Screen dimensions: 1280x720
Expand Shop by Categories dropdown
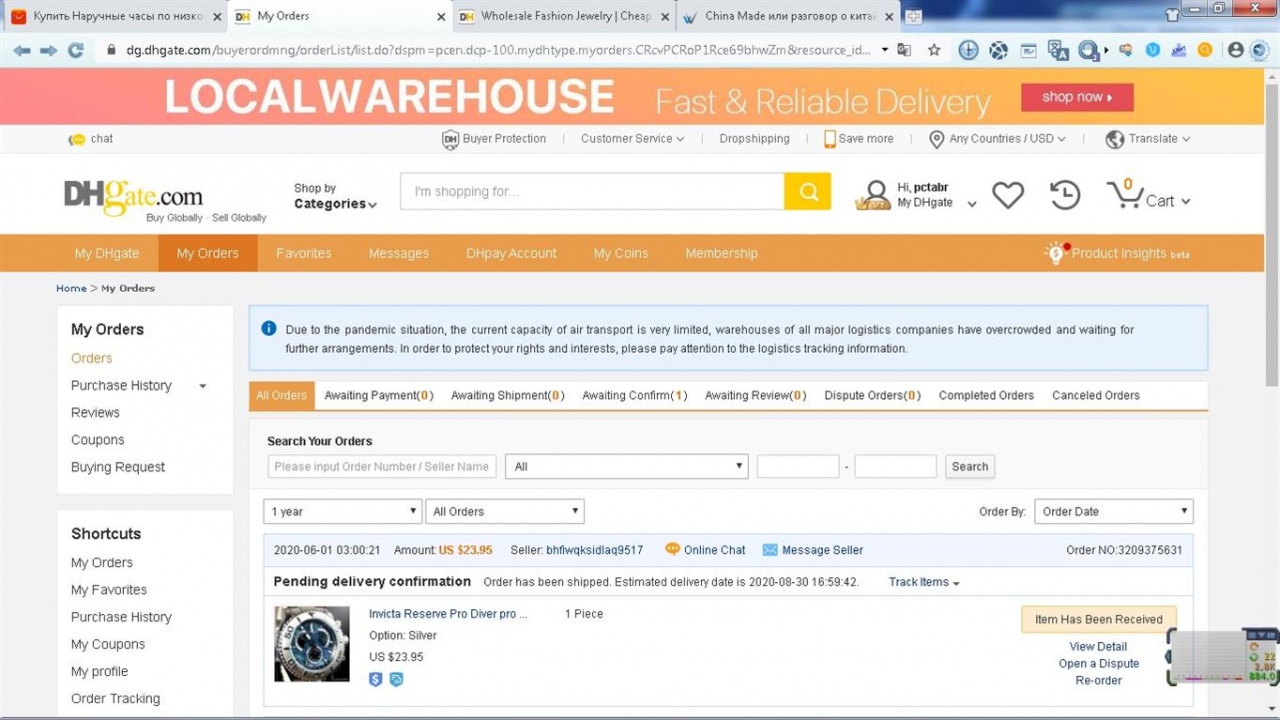(335, 196)
